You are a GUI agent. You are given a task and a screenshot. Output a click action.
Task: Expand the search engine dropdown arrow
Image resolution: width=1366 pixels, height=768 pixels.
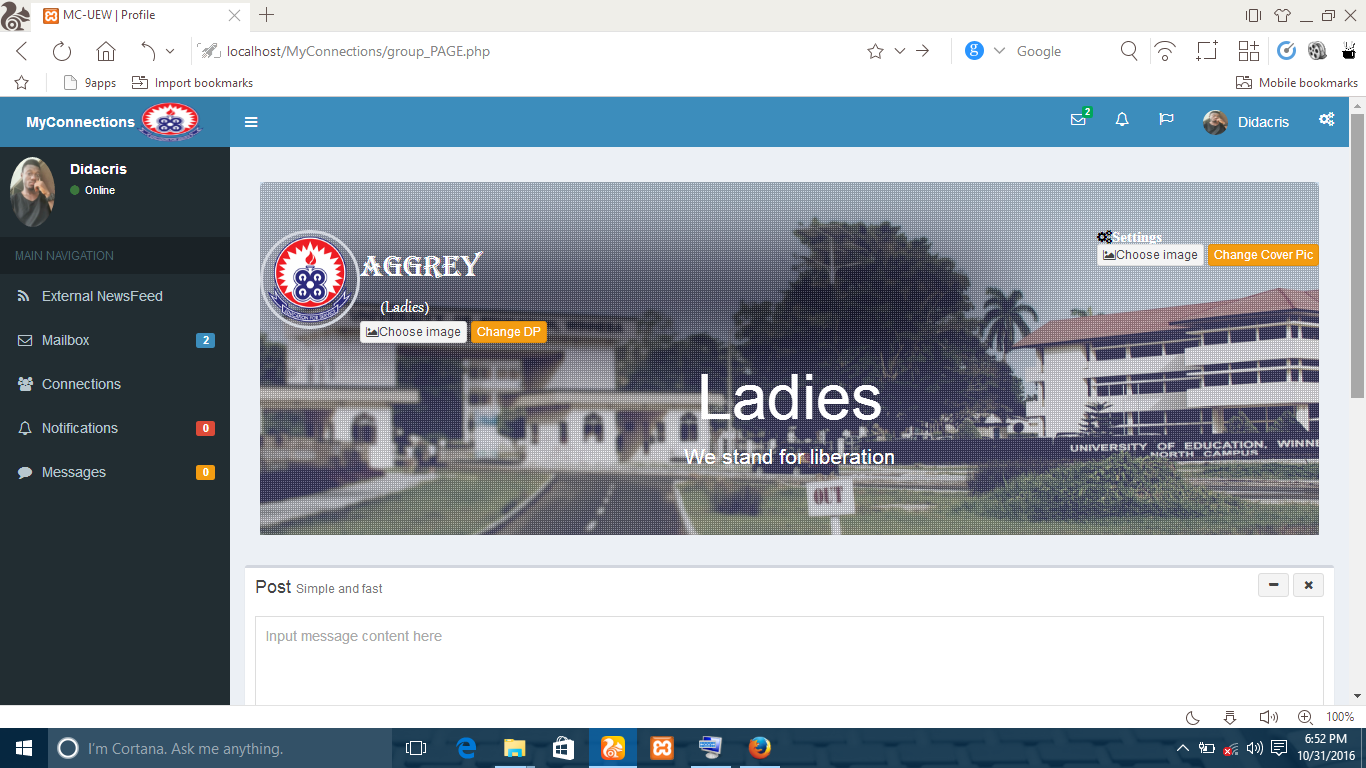coord(999,52)
